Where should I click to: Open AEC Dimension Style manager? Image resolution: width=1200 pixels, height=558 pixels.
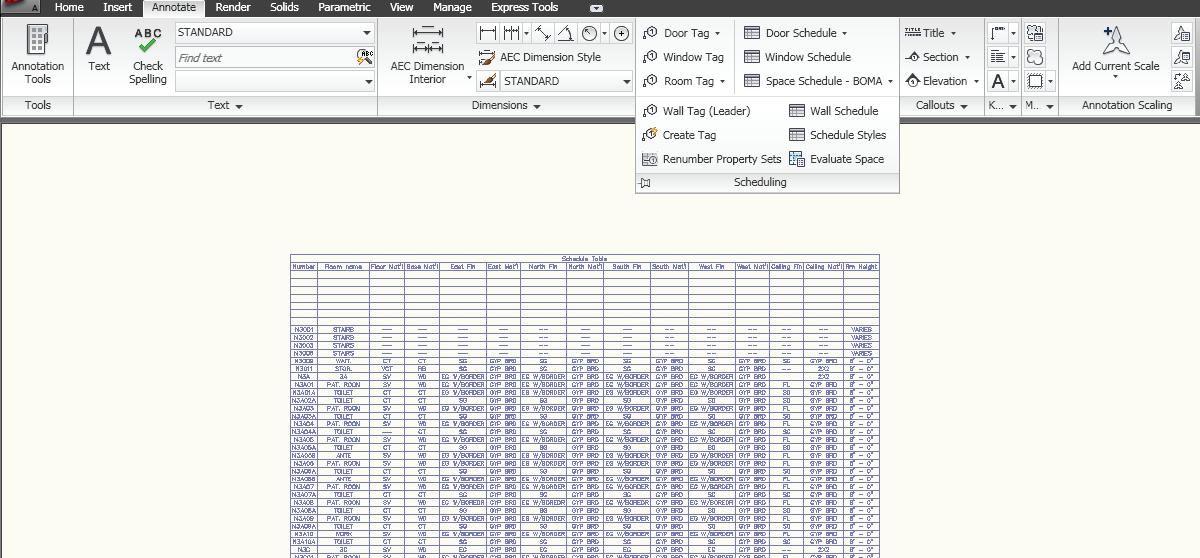click(x=540, y=57)
